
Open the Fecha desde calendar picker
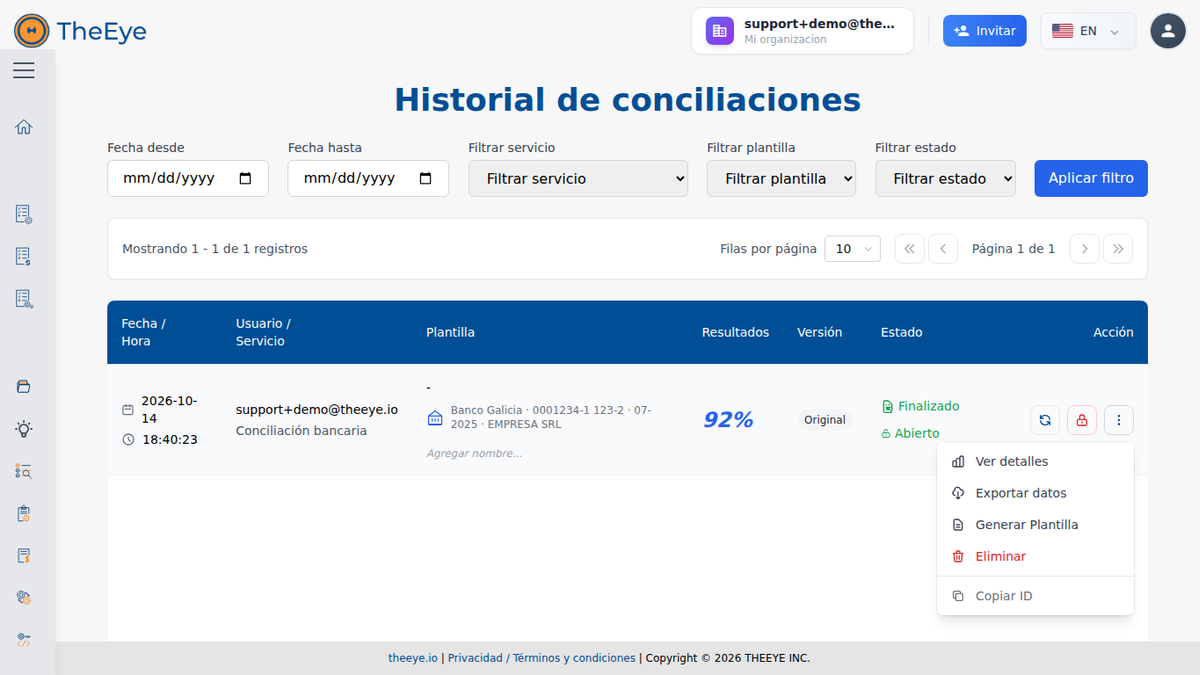pyautogui.click(x=246, y=178)
